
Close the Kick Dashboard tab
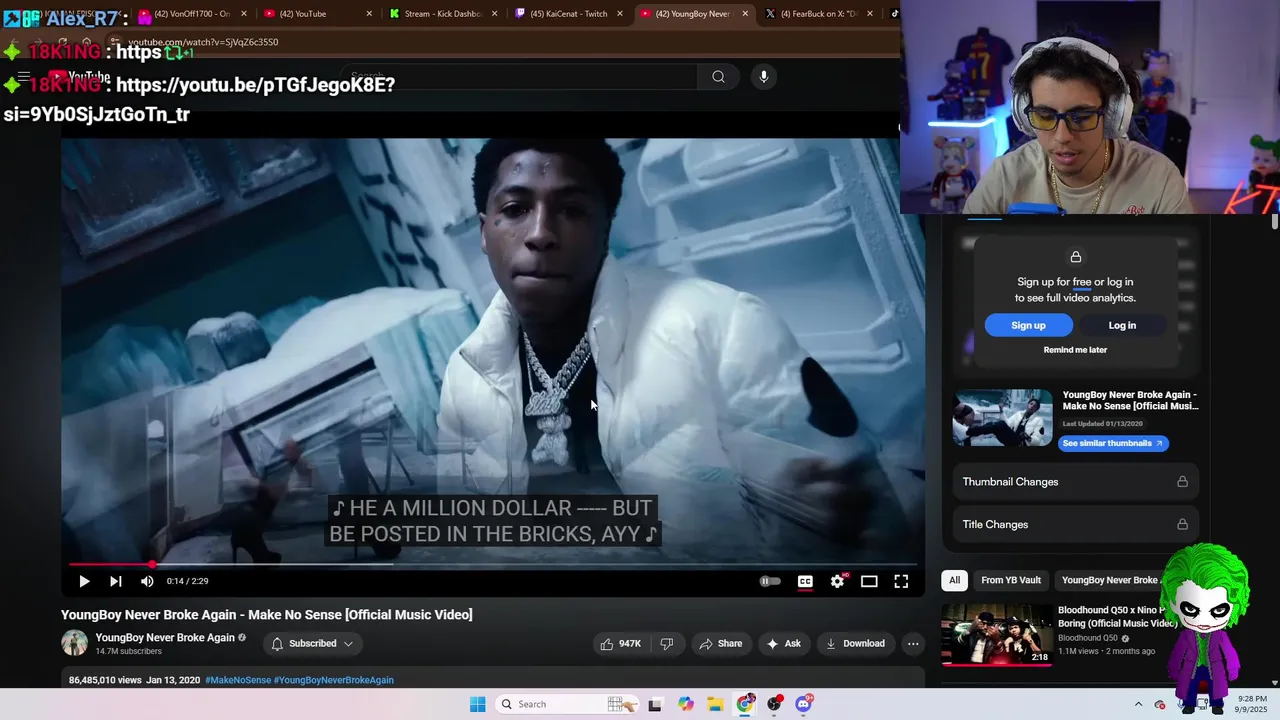495,14
